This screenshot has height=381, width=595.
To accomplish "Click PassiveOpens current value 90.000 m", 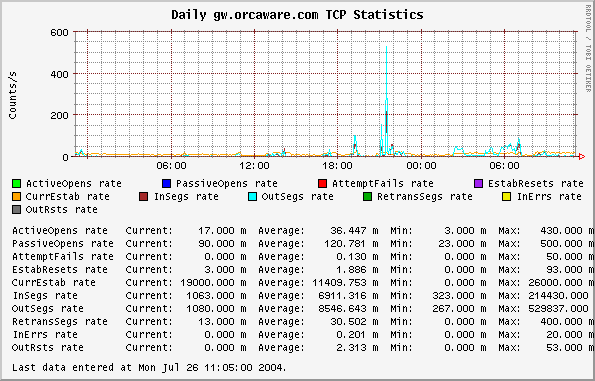I will (x=222, y=244).
